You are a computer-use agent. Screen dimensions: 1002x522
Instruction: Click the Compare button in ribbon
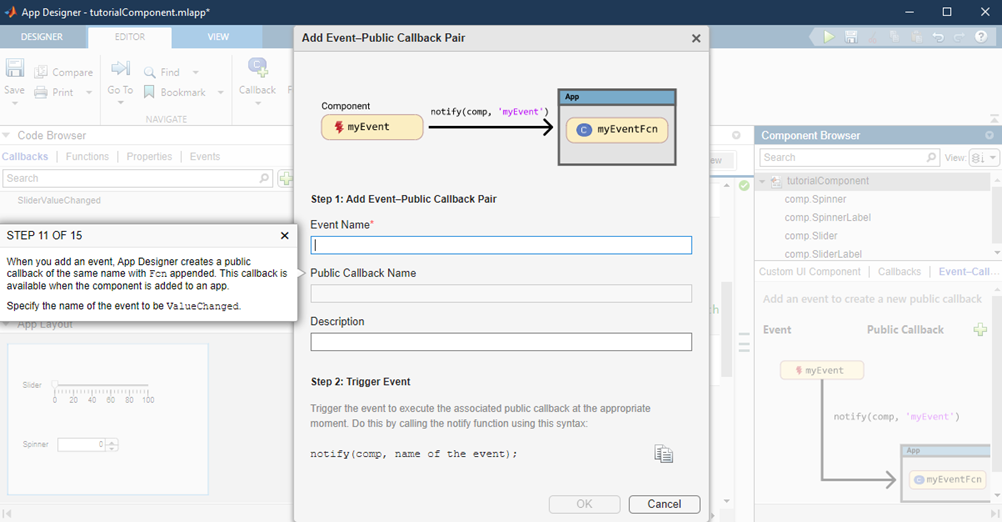pyautogui.click(x=63, y=72)
